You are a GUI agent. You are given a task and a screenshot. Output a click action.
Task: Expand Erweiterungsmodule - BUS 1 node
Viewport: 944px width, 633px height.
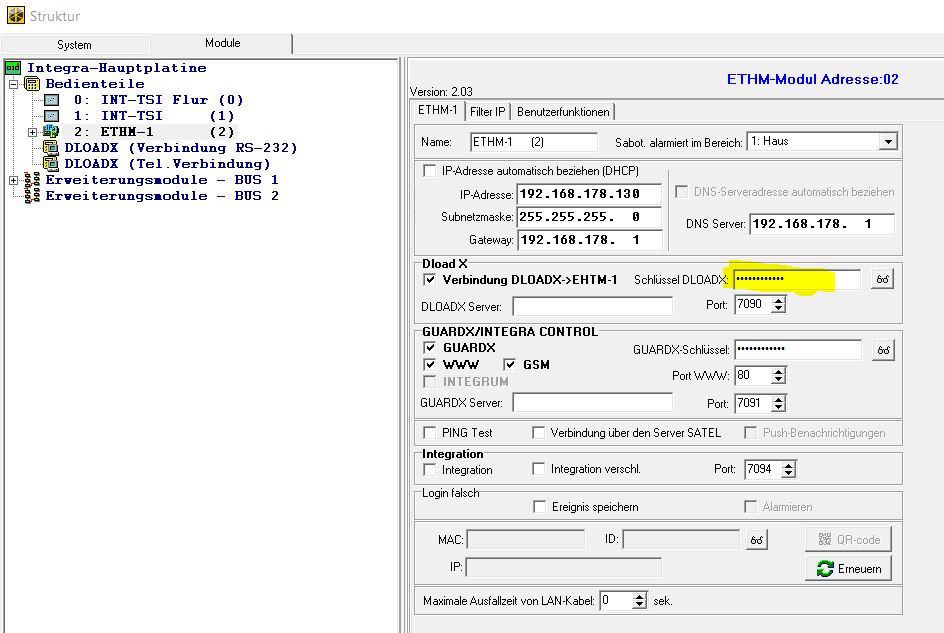tap(13, 180)
